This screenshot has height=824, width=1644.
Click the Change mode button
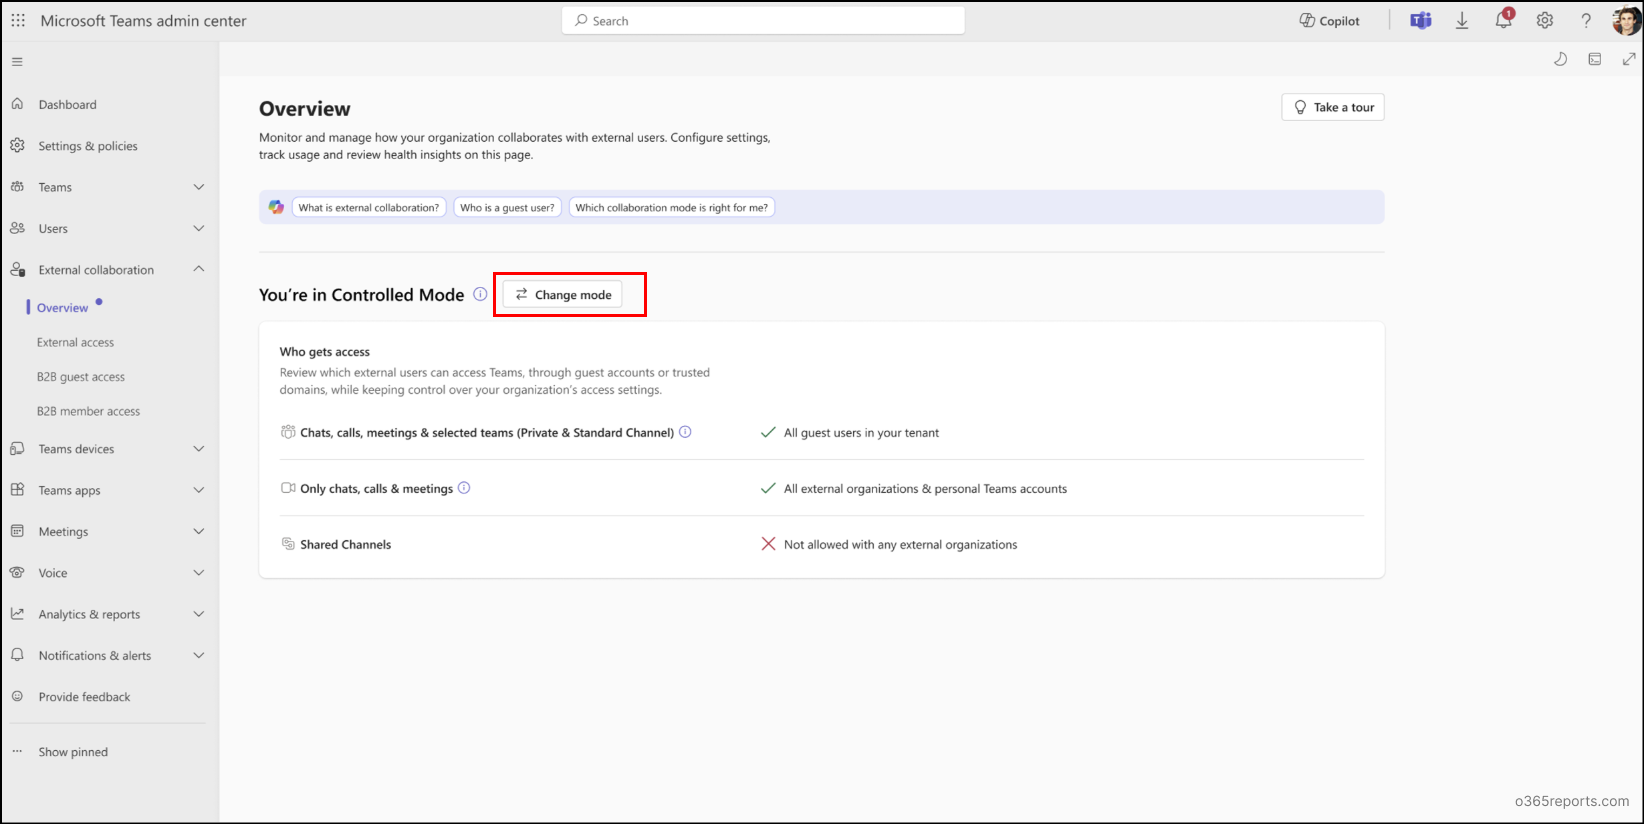pyautogui.click(x=562, y=295)
